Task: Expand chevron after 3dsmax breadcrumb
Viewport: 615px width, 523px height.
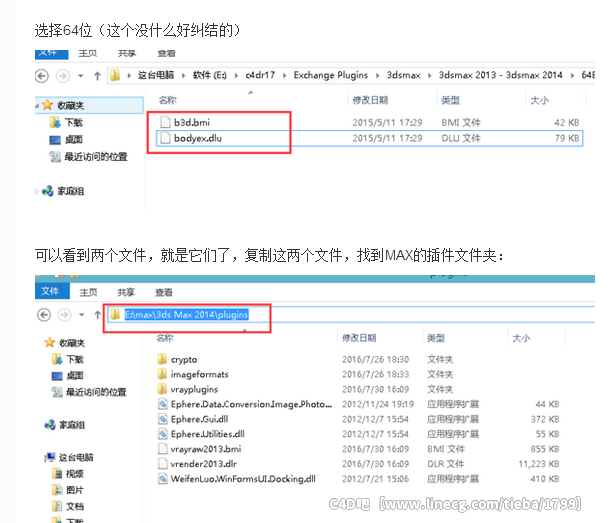Action: (429, 75)
